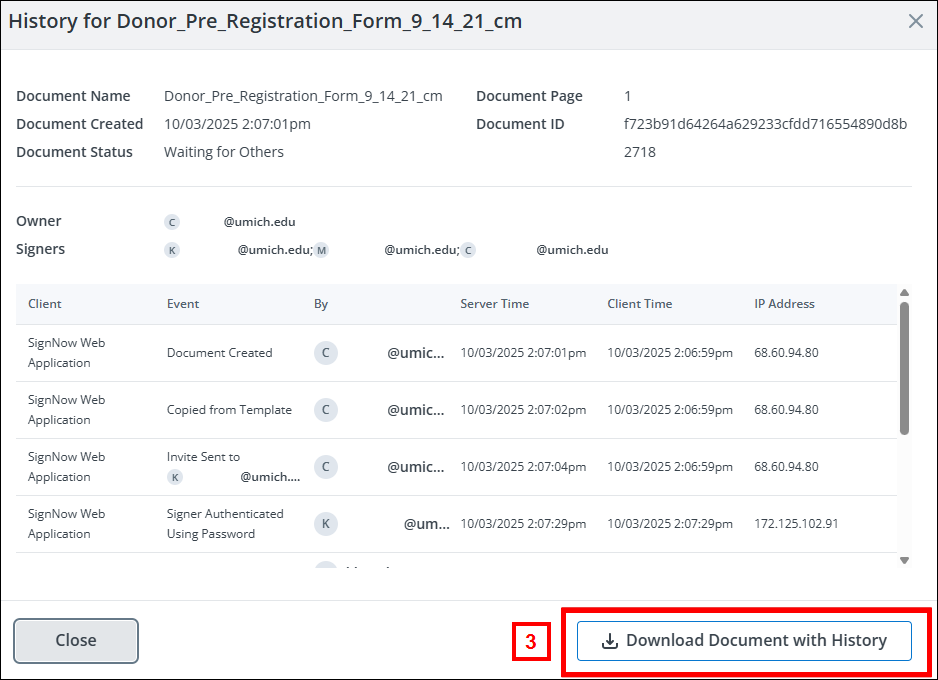This screenshot has height=680, width=938.
Task: Click the IP Address column header
Action: tap(784, 304)
